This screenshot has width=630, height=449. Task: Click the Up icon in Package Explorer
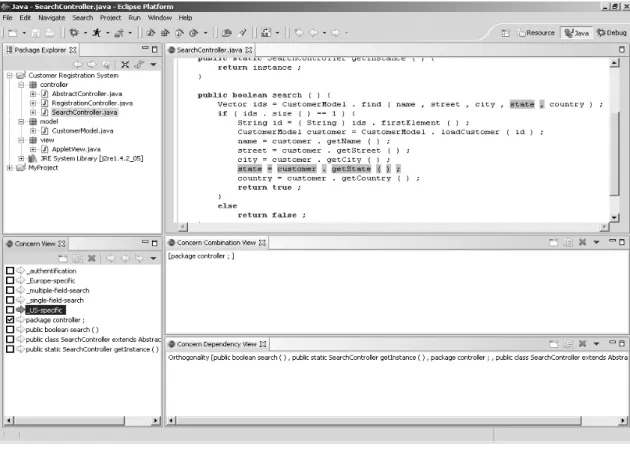(106, 64)
